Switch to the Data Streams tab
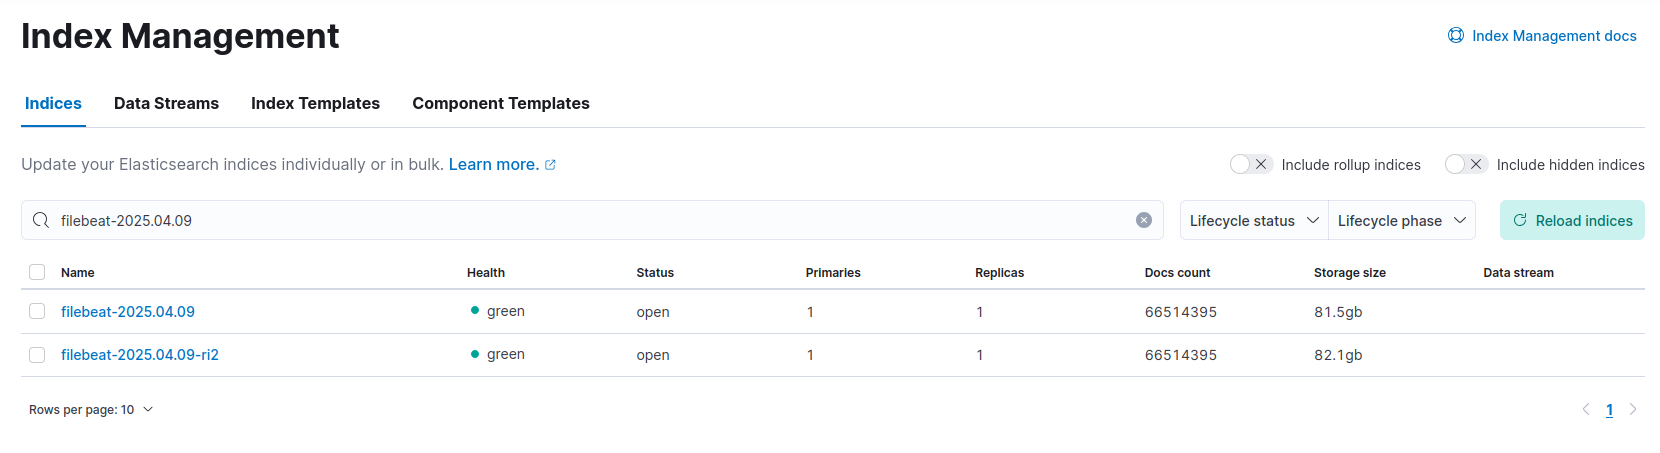This screenshot has height=453, width=1660. point(166,103)
